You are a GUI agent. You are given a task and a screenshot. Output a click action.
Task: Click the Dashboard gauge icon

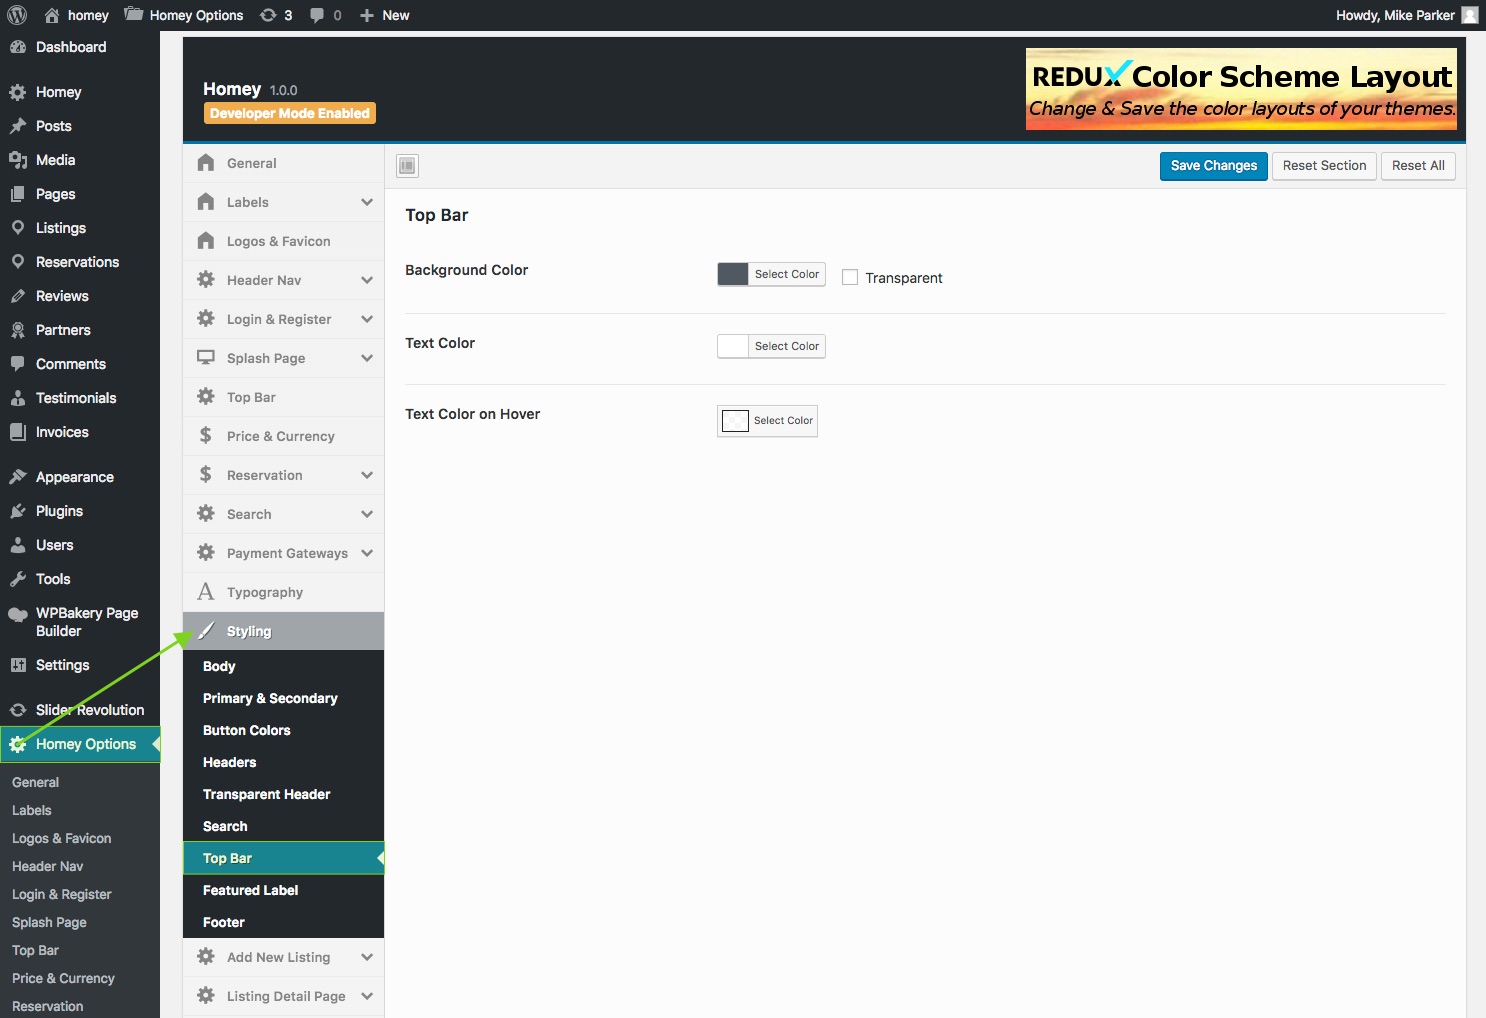point(18,47)
